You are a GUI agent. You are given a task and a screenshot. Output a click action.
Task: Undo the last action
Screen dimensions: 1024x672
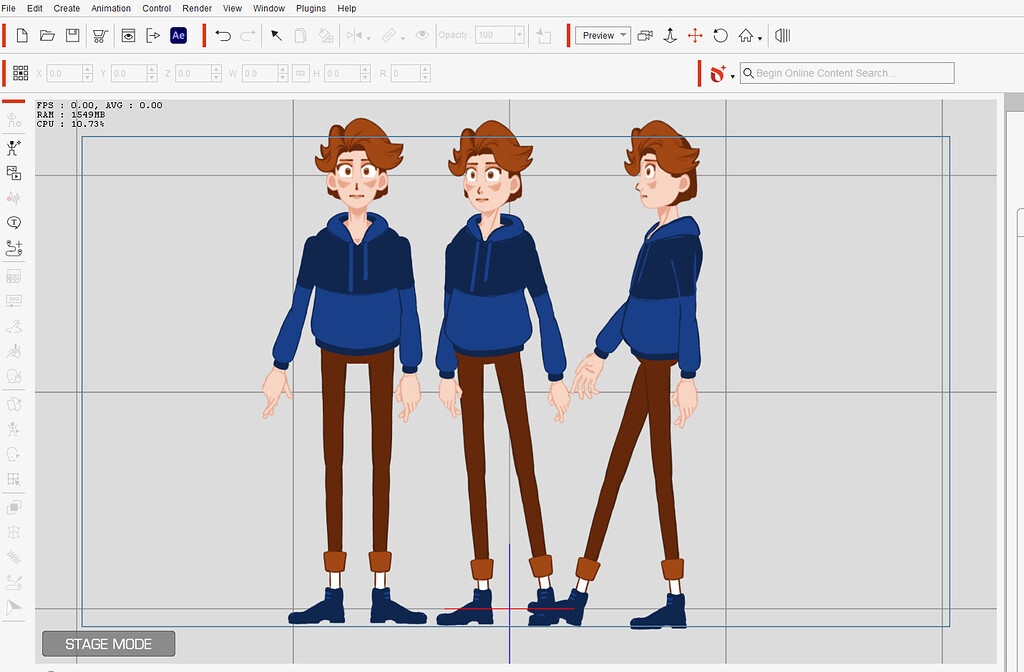(223, 35)
